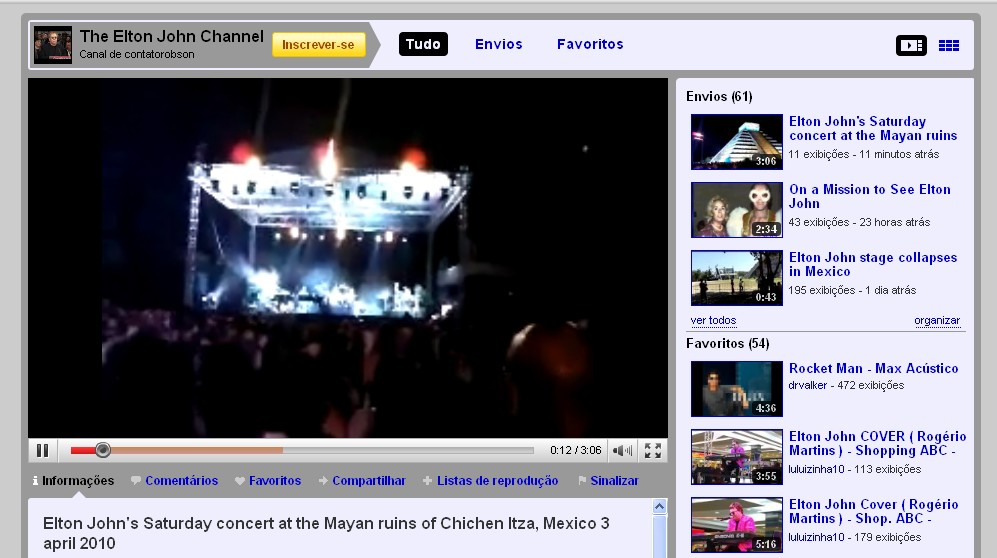Open thumbnail of stage collapses video

tap(737, 278)
